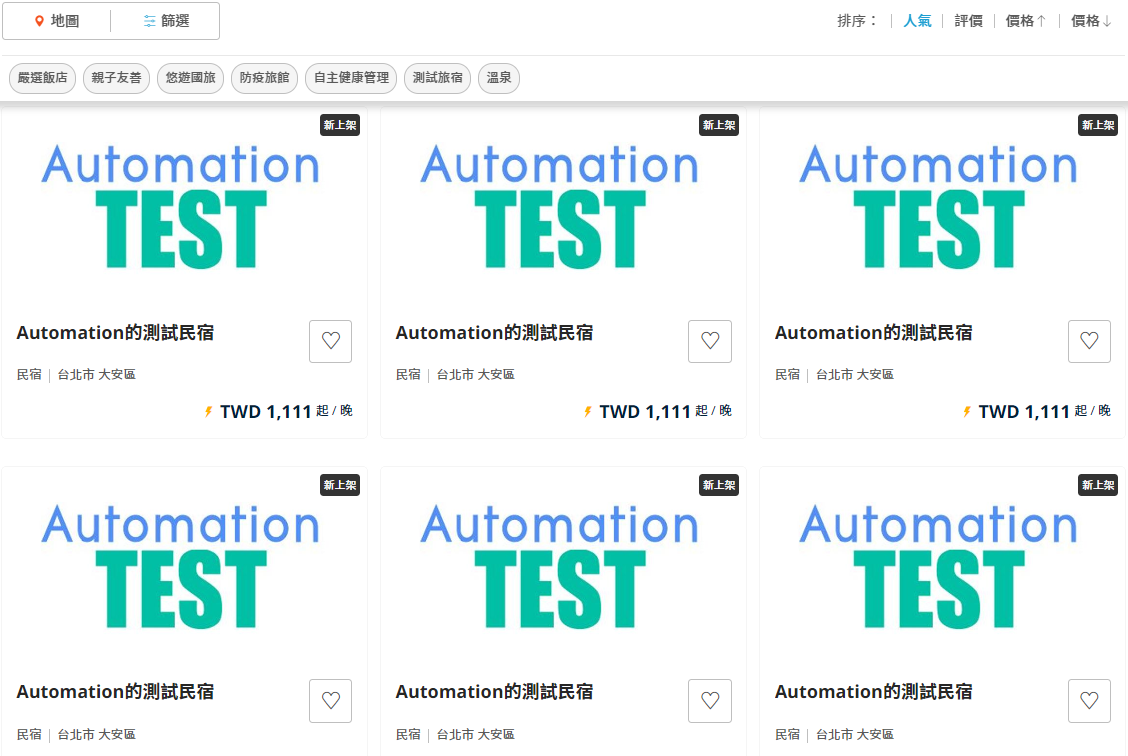
Task: Click the top-left card's TWD 1,111 price
Action: [265, 411]
